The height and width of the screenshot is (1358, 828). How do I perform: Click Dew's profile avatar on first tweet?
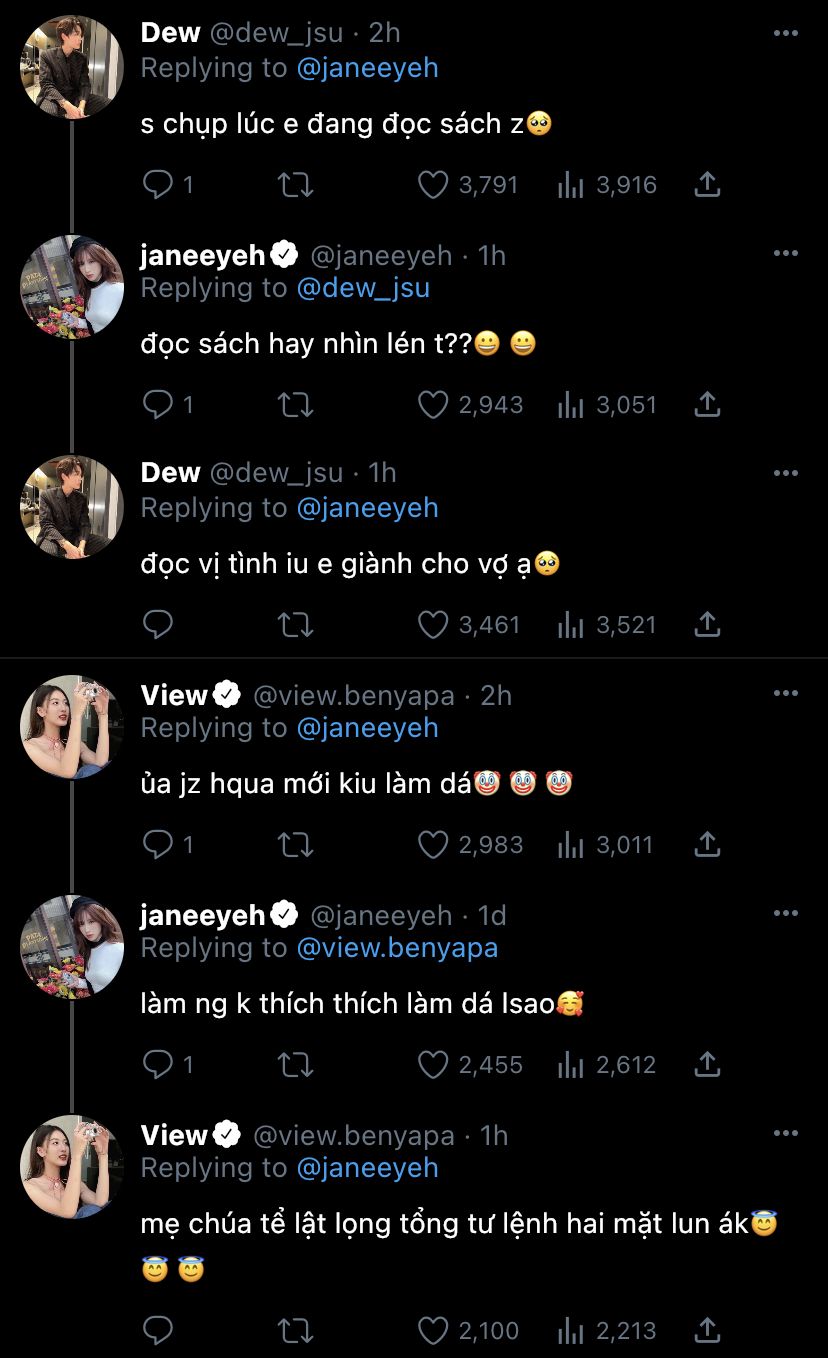pyautogui.click(x=71, y=66)
